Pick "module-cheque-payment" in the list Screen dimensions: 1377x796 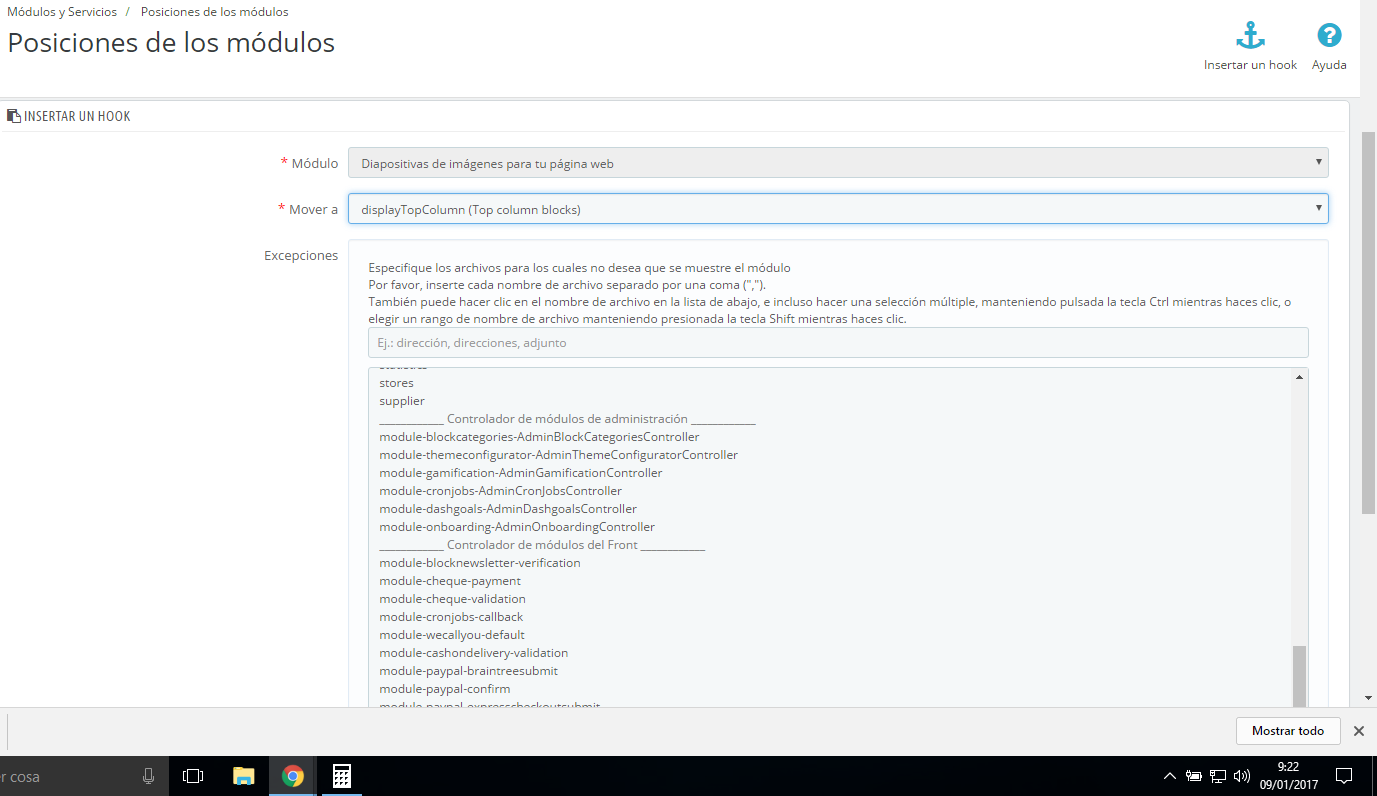coord(450,581)
